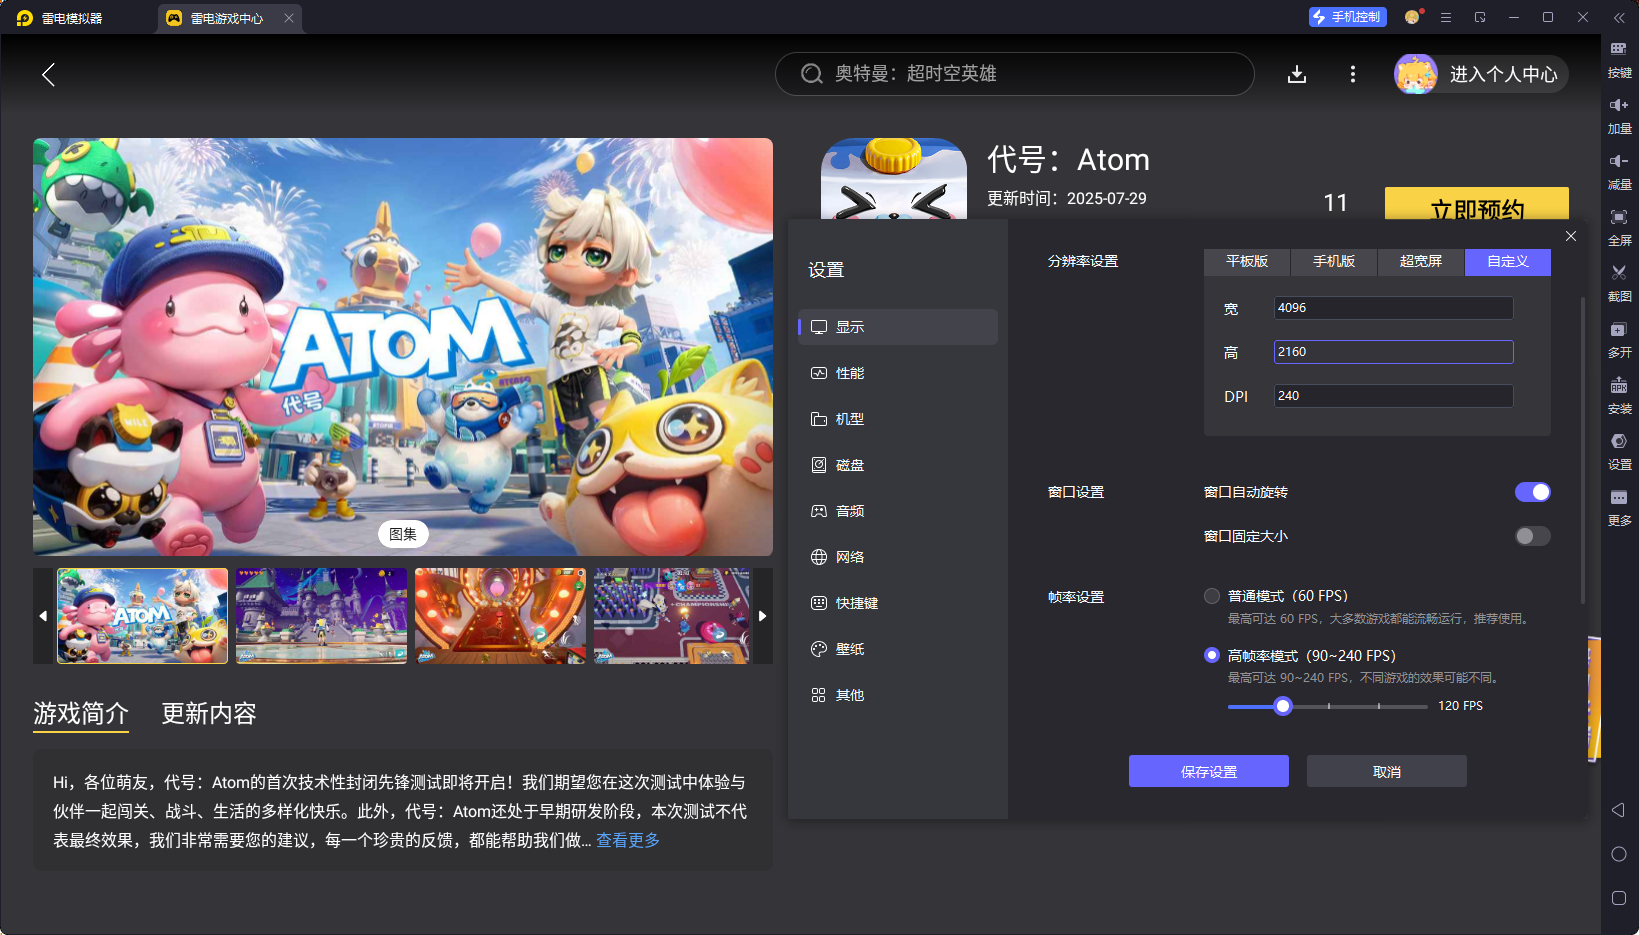Open the 磁盘 settings section
1639x935 pixels.
898,465
